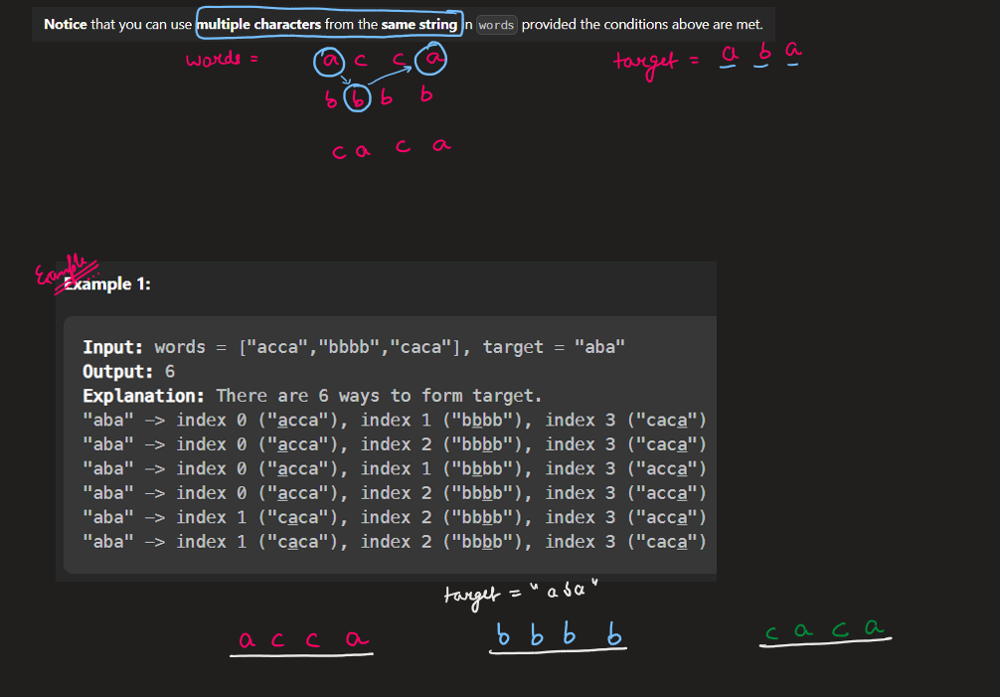
Task: Click the bold word "Notice" at top
Action: pyautogui.click(x=65, y=24)
